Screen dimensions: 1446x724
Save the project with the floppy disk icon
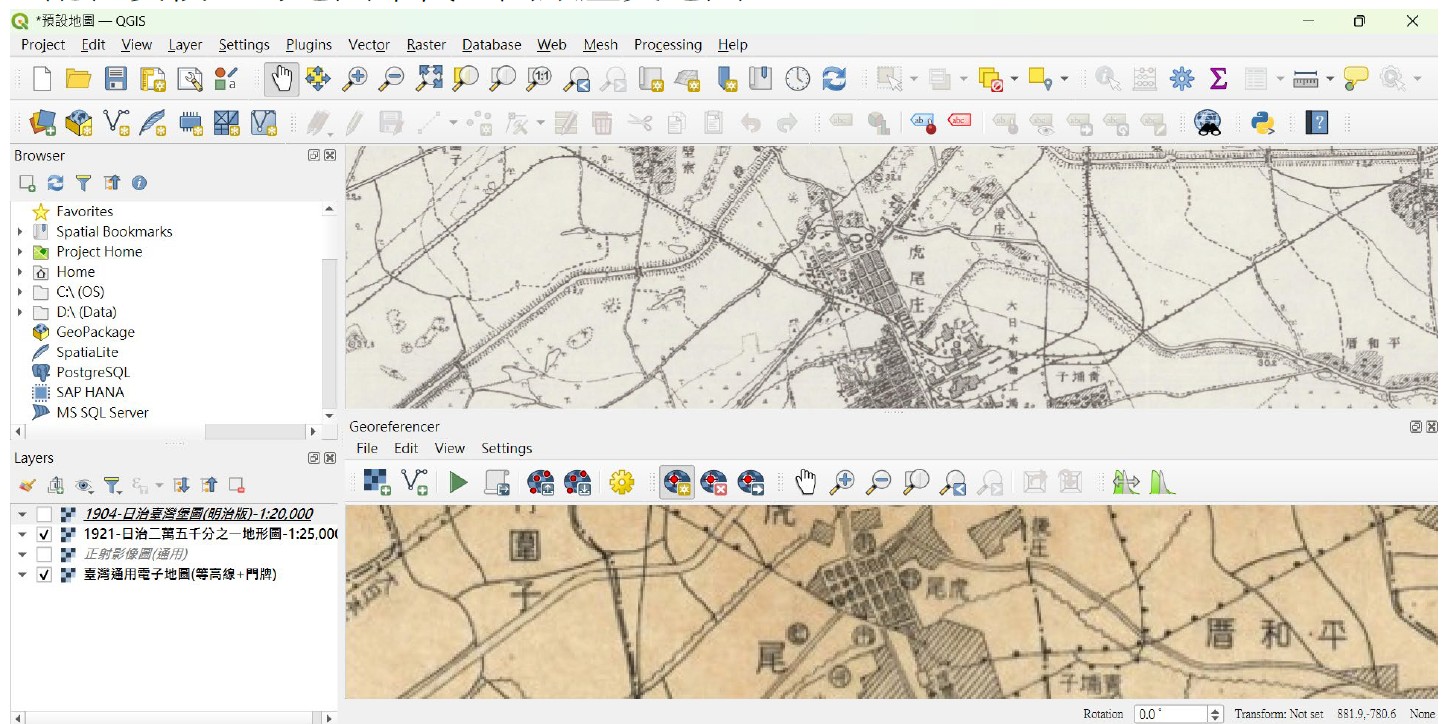[116, 79]
